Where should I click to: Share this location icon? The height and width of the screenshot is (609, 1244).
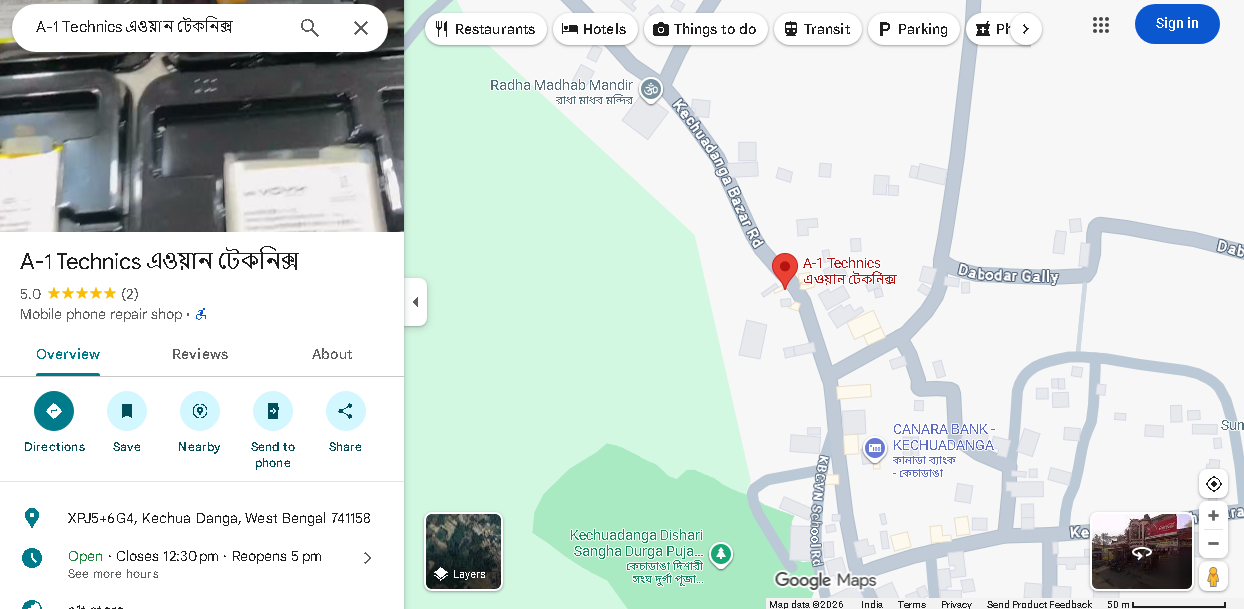(x=345, y=411)
